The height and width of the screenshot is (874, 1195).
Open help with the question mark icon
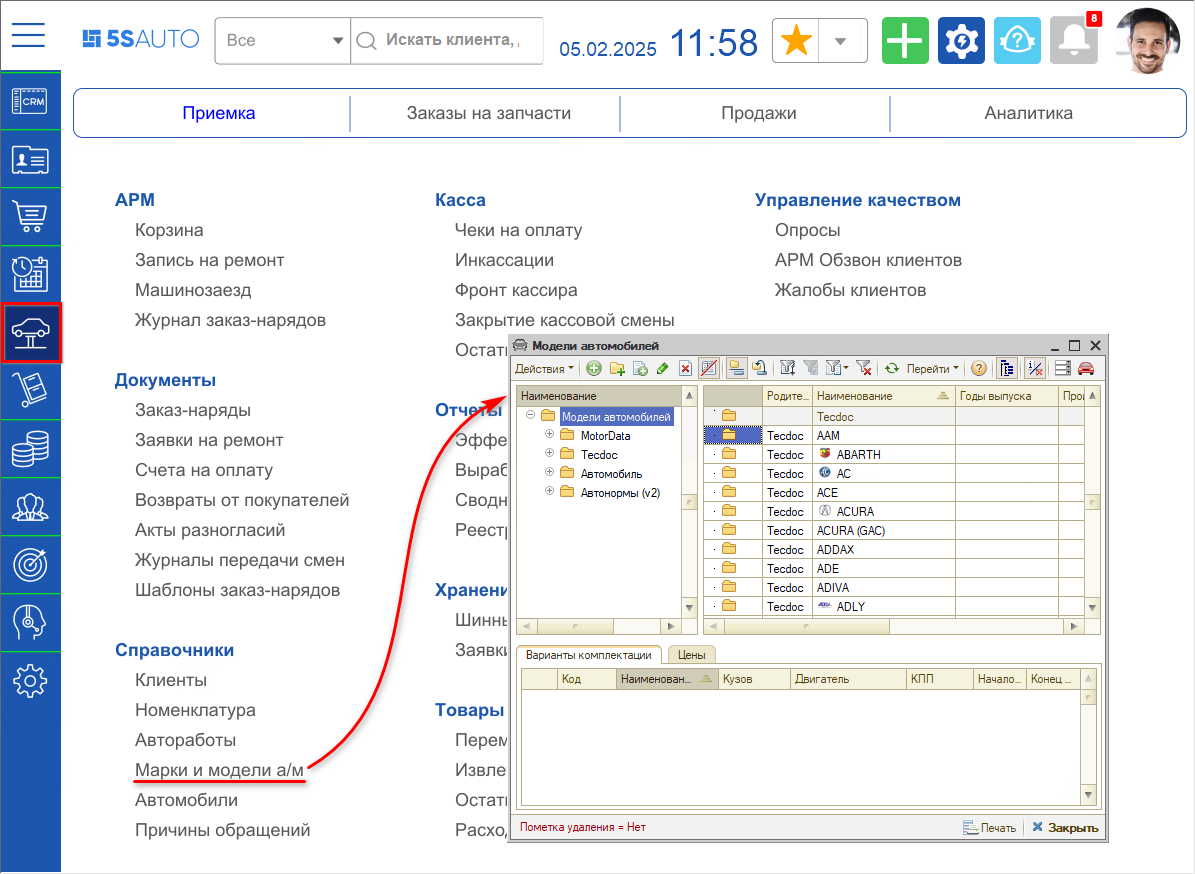[x=977, y=368]
